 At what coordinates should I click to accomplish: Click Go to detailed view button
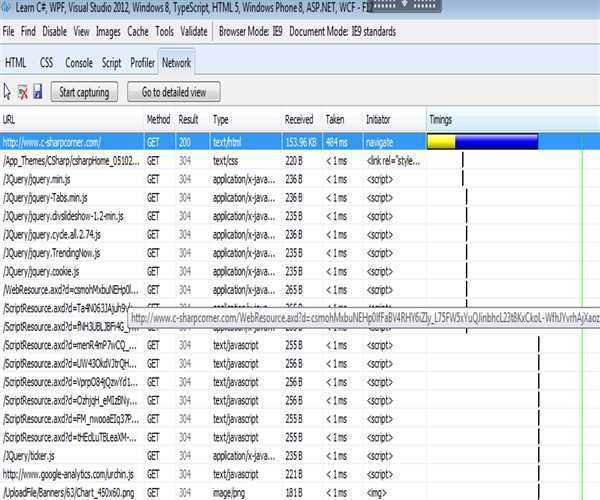pos(174,92)
